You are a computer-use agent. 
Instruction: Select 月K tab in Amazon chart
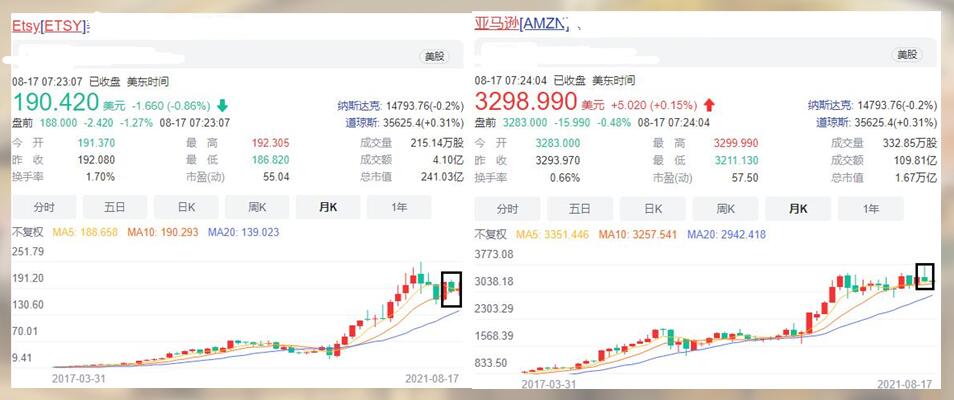(798, 209)
